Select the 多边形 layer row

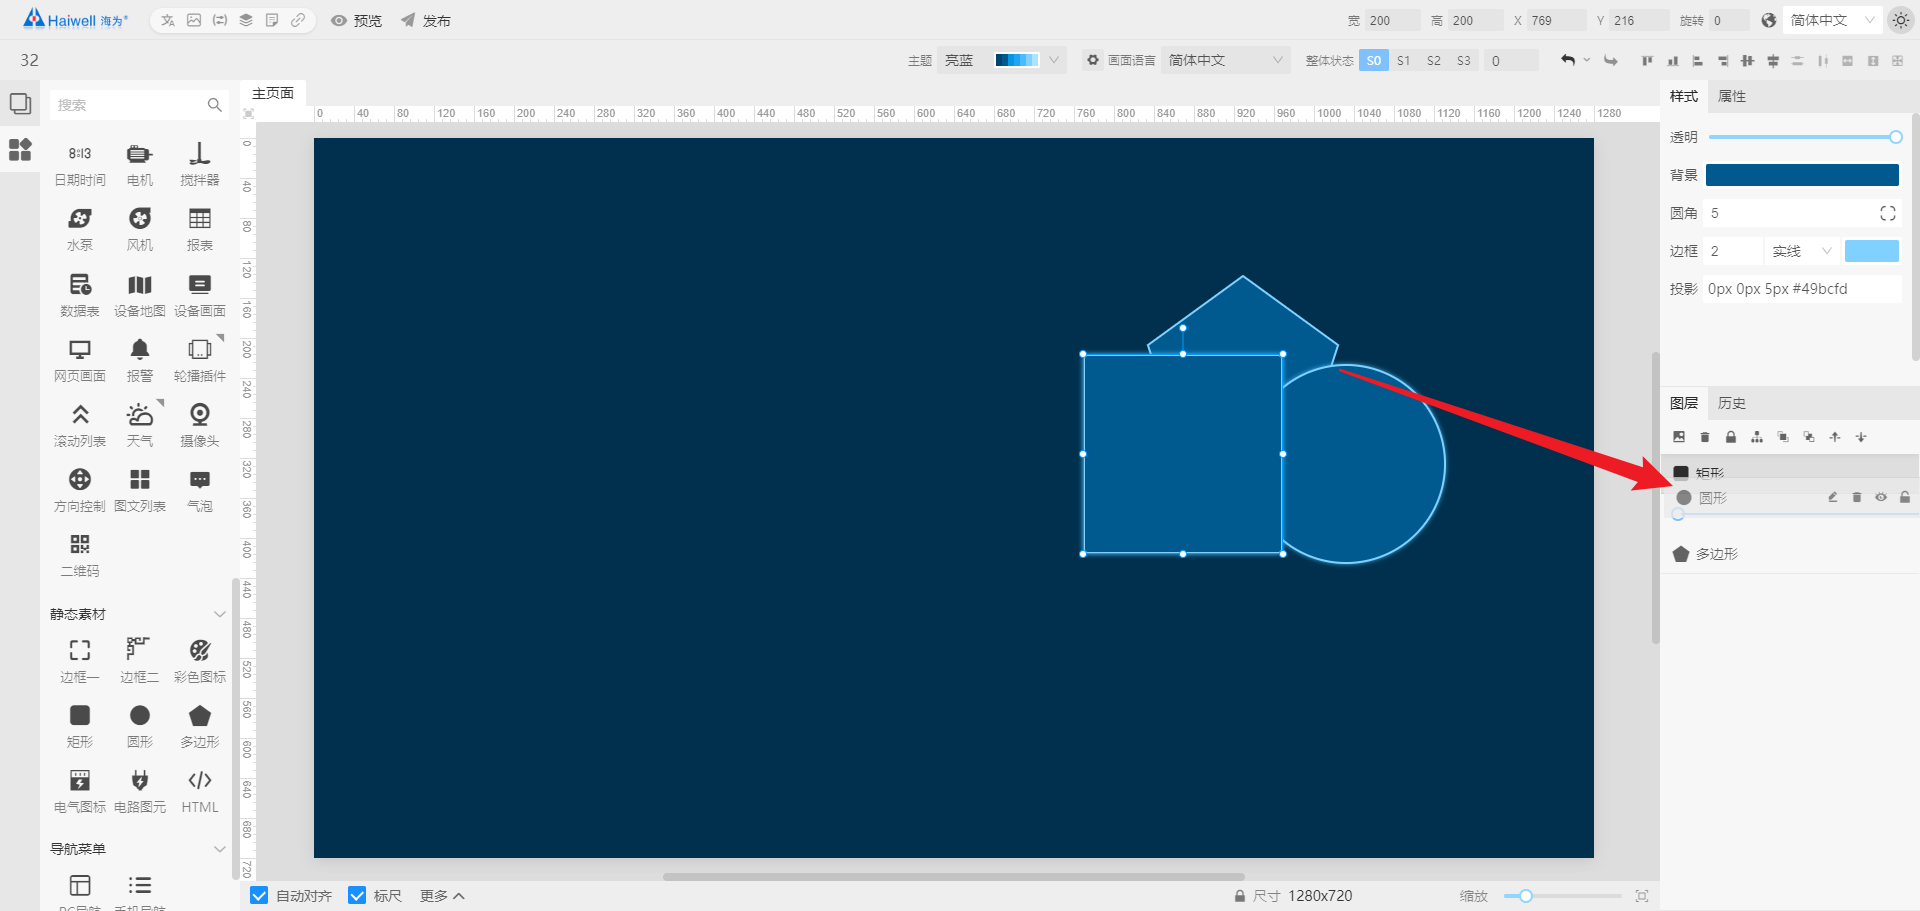pos(1790,553)
